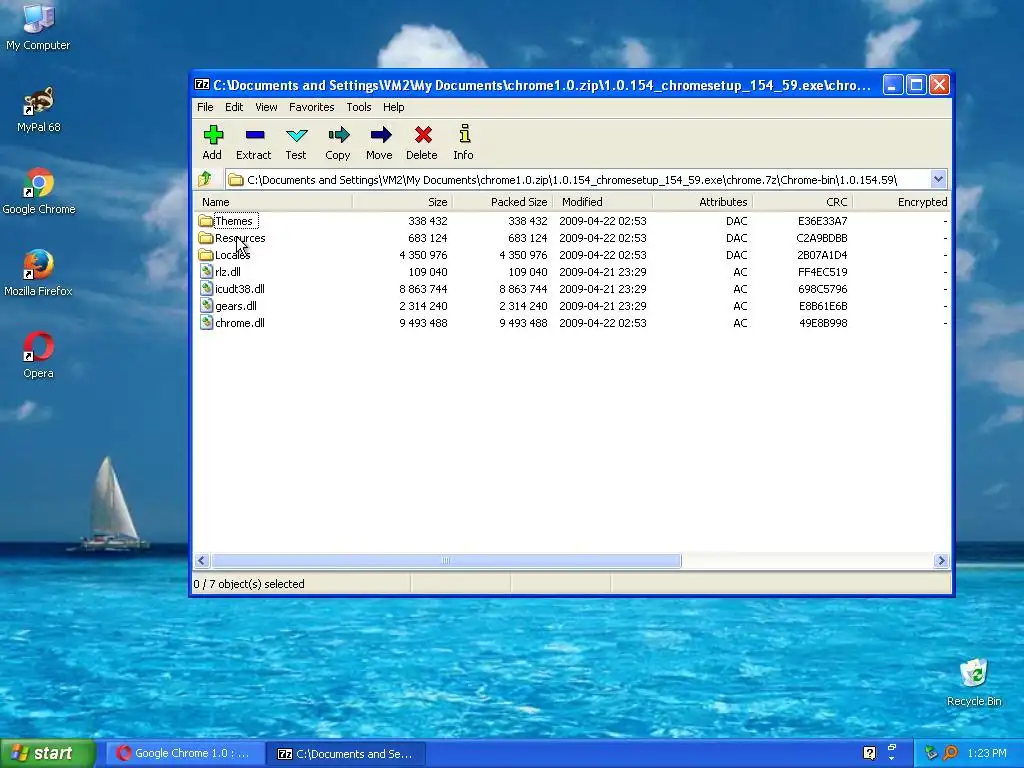Click the horizontal scrollbar thumb
This screenshot has width=1024, height=768.
[446, 560]
